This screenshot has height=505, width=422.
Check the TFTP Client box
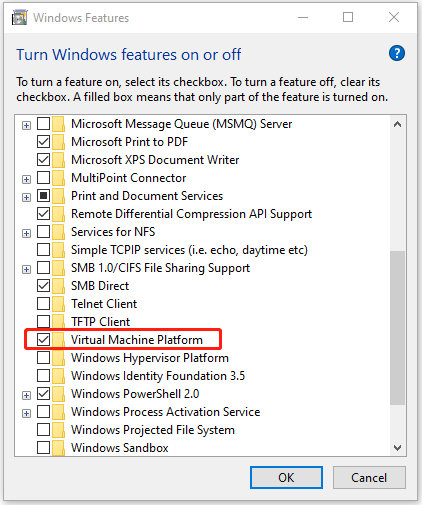click(43, 322)
